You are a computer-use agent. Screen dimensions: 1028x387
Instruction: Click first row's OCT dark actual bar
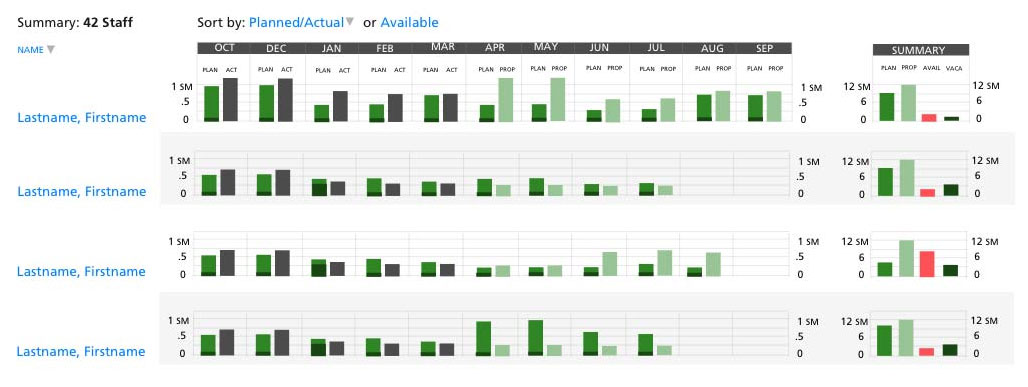230,100
